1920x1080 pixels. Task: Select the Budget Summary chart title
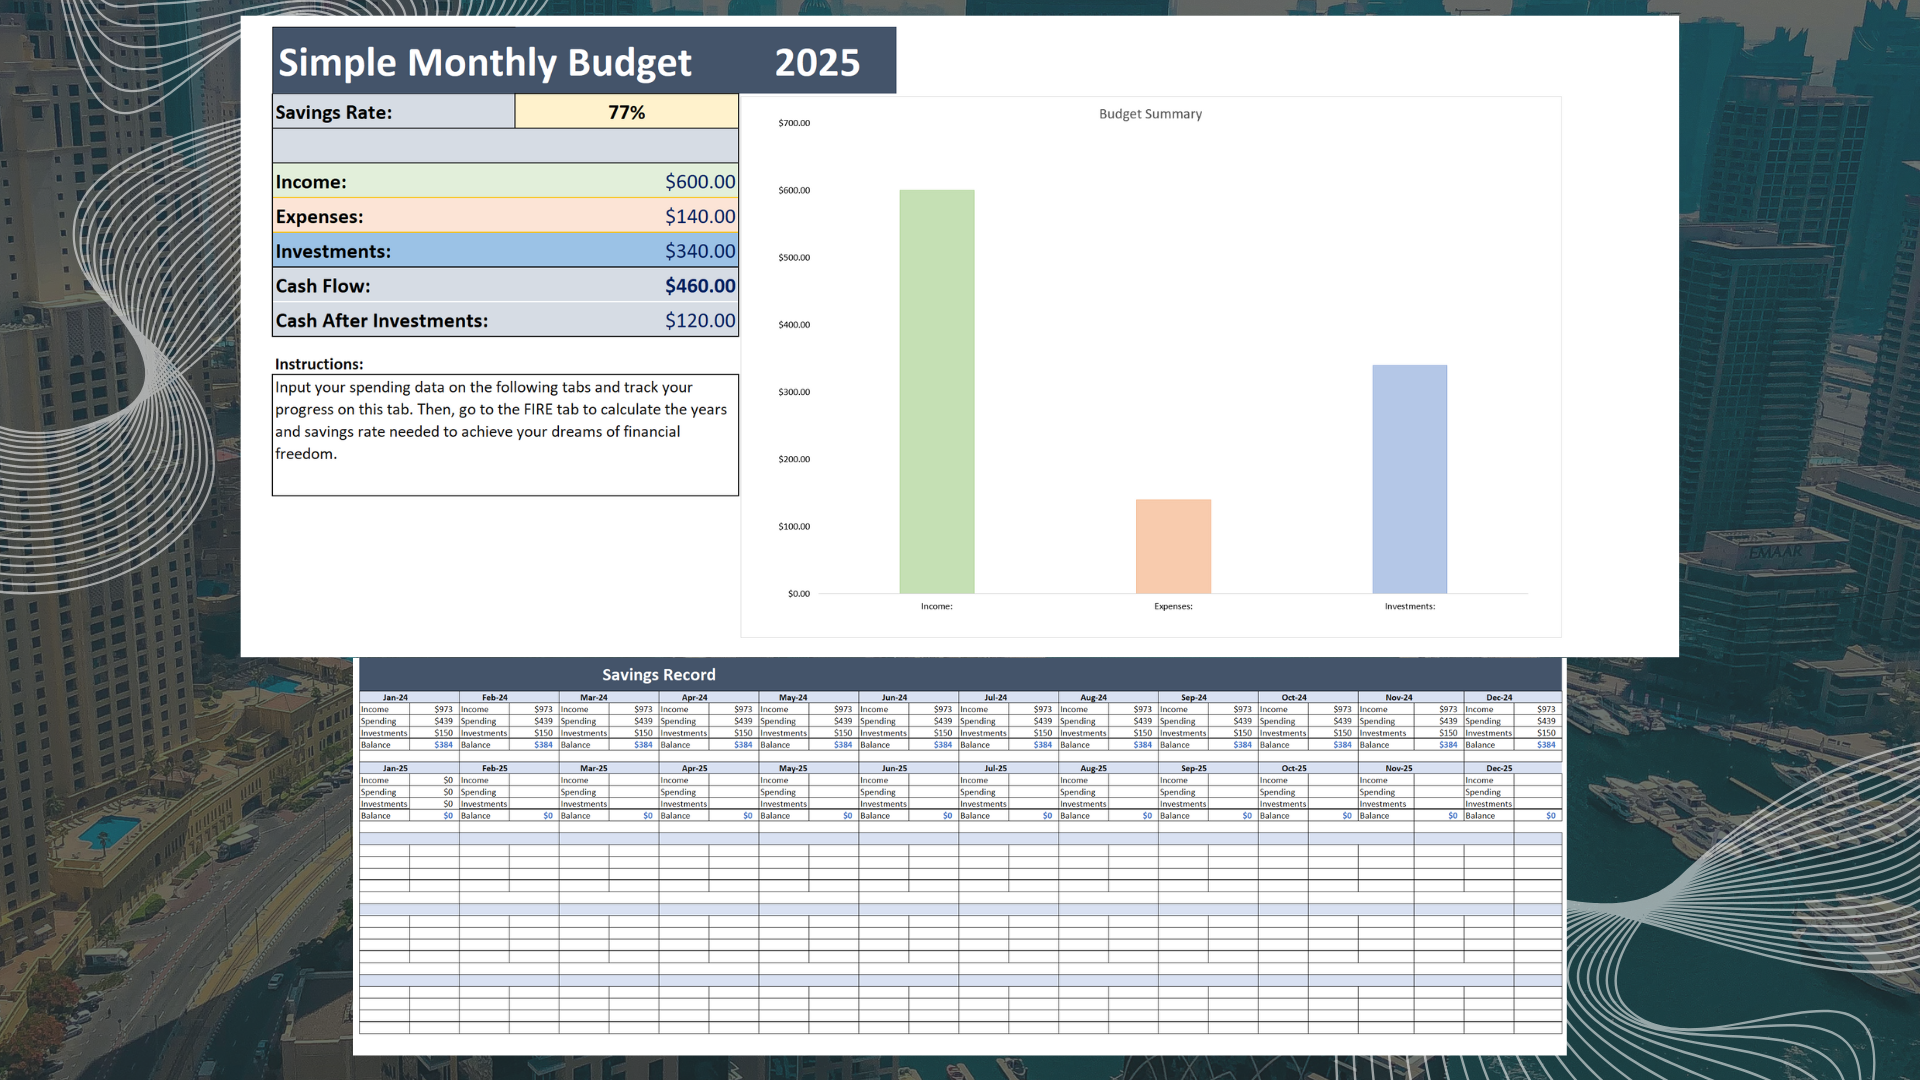point(1150,114)
